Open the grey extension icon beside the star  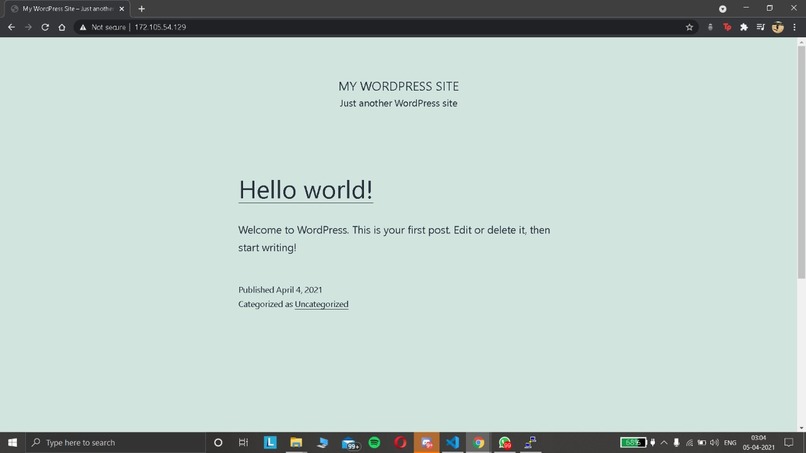click(x=710, y=27)
